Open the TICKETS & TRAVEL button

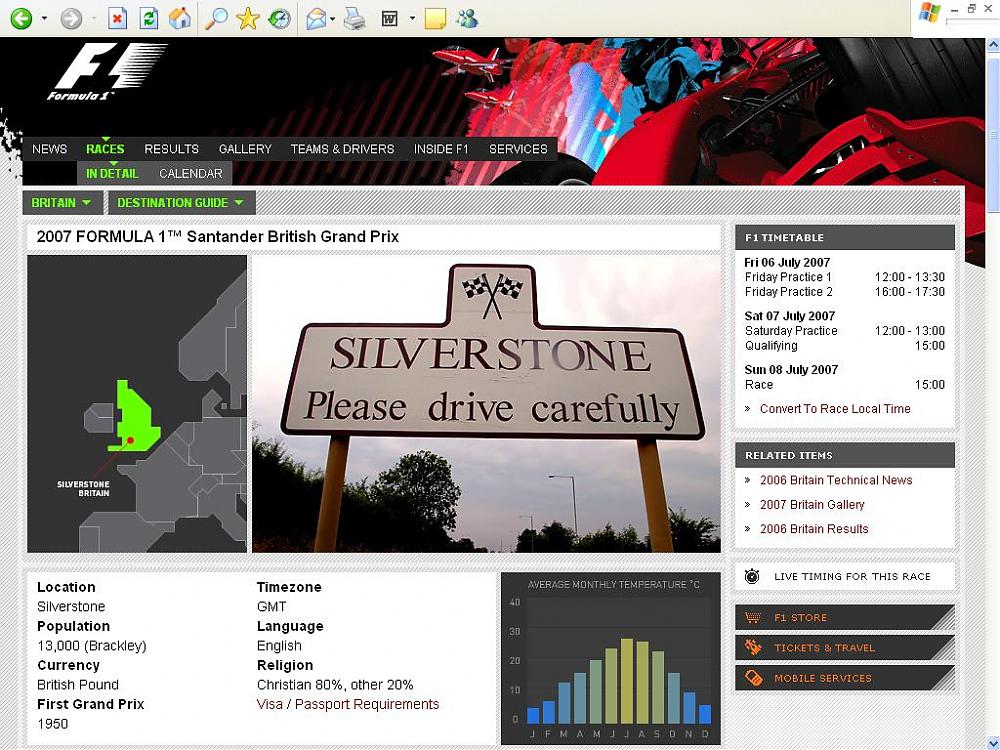[845, 647]
